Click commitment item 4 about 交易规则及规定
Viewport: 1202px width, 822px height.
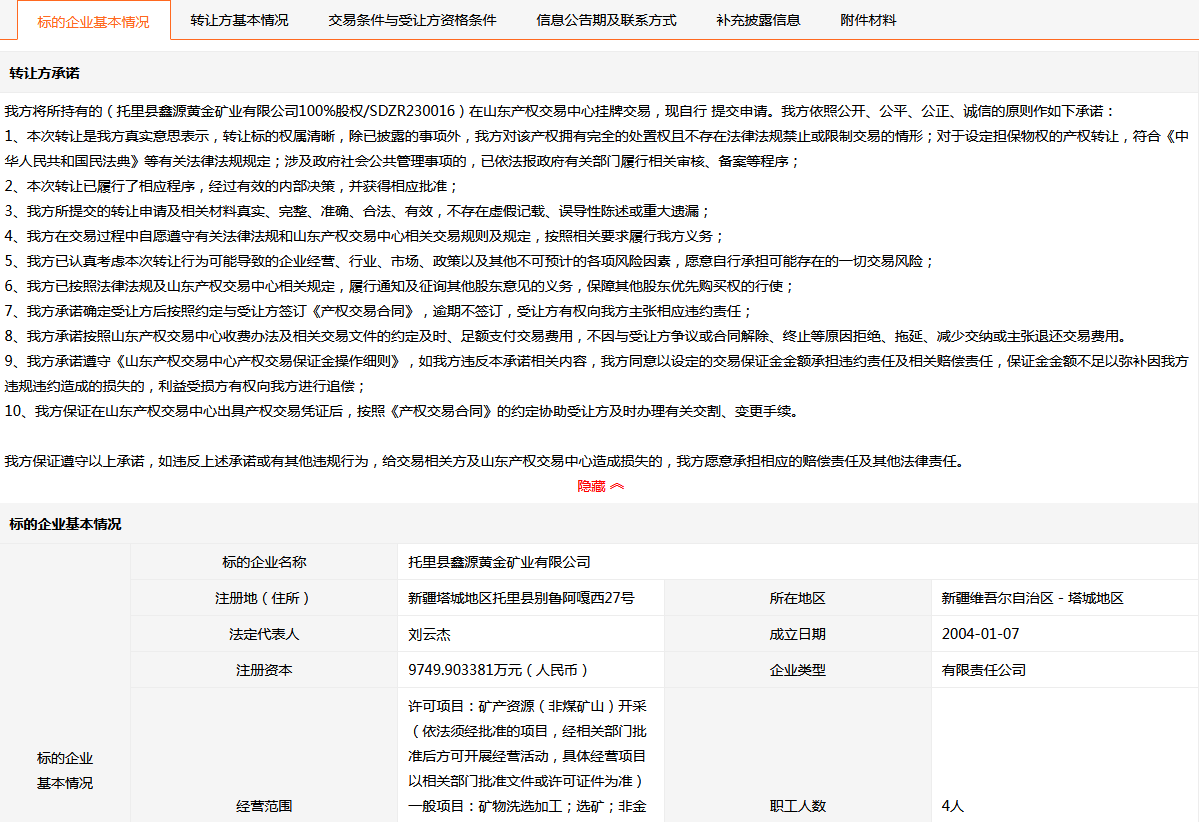(x=364, y=236)
